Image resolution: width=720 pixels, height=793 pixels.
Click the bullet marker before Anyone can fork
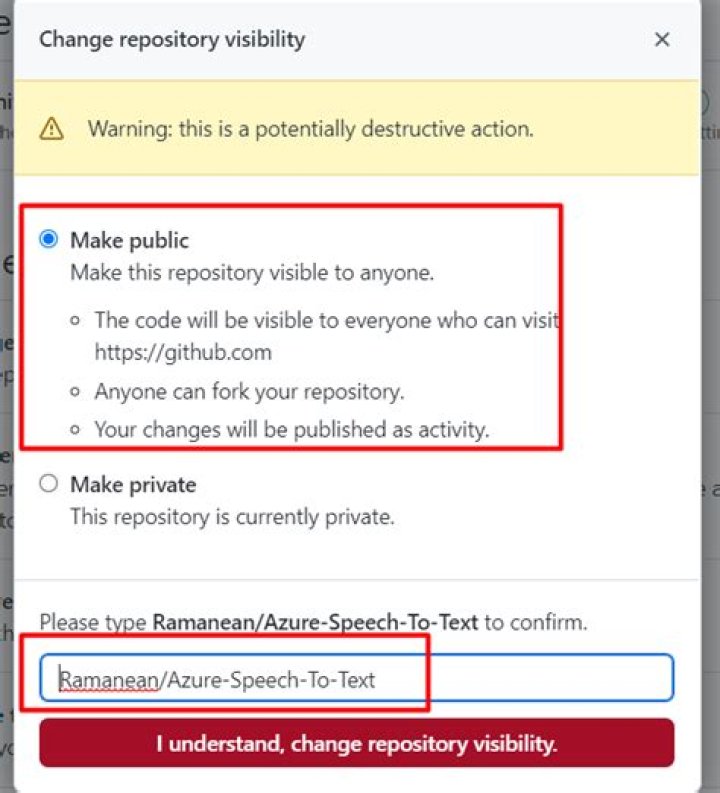[76, 391]
